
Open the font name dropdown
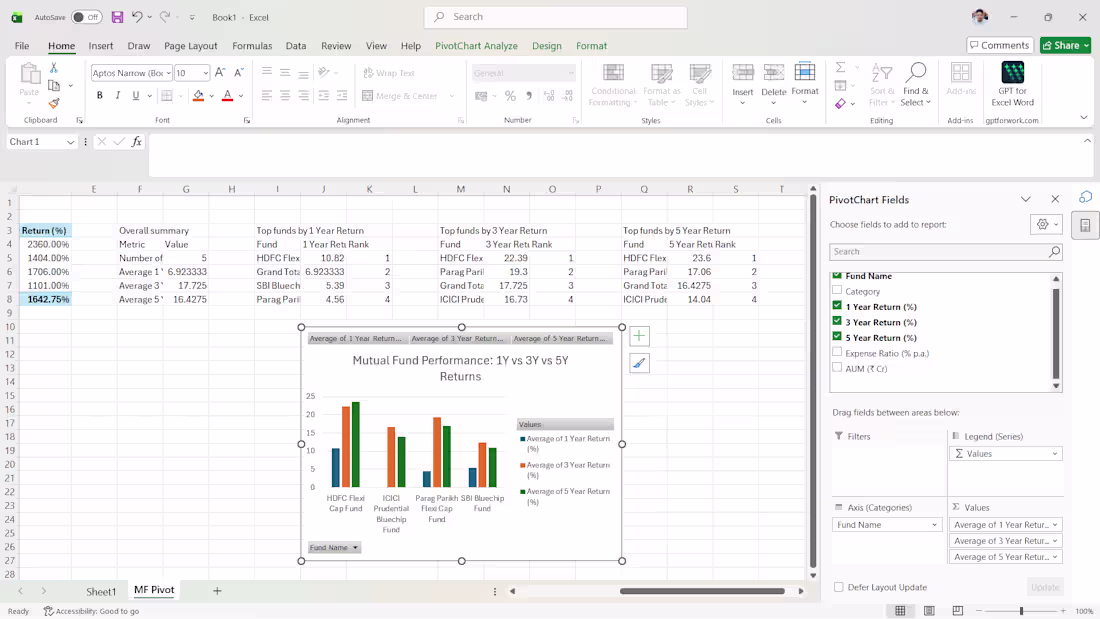coord(168,73)
